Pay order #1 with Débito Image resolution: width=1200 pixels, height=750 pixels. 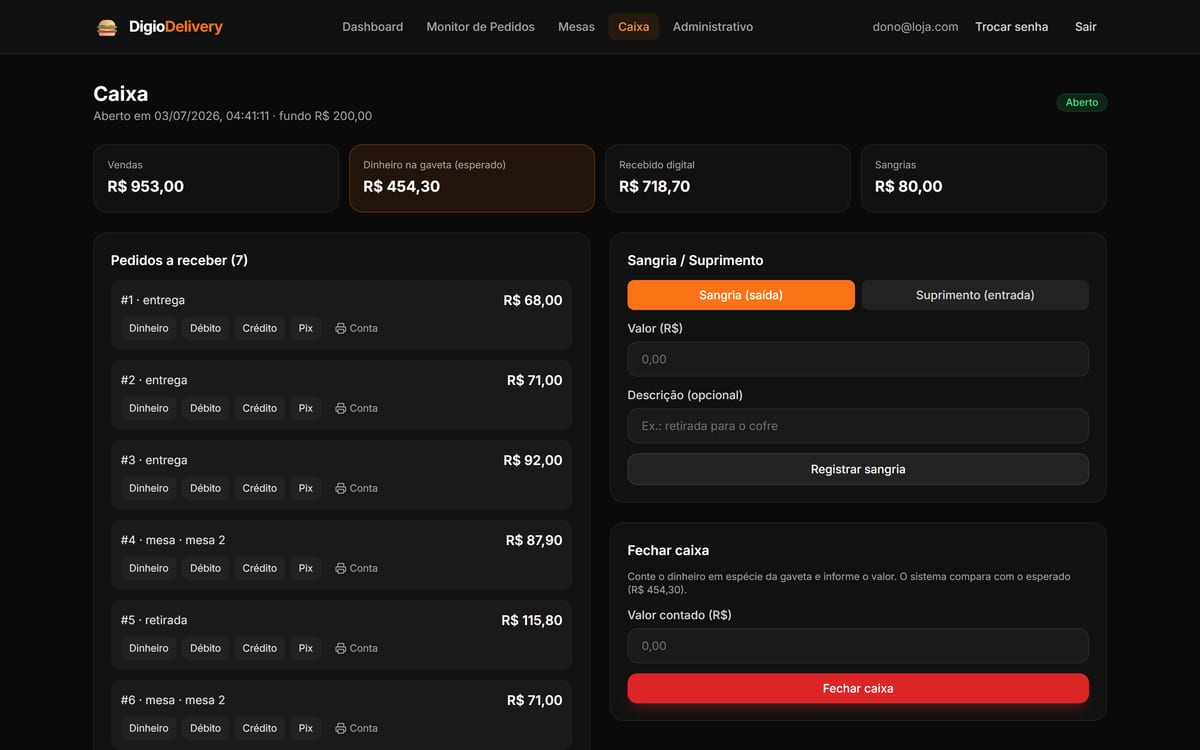point(205,328)
